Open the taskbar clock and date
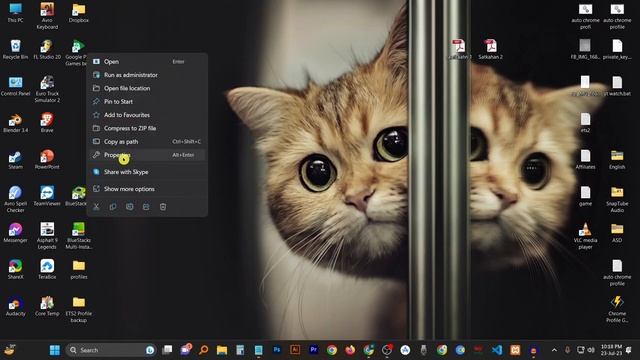 tap(611, 350)
